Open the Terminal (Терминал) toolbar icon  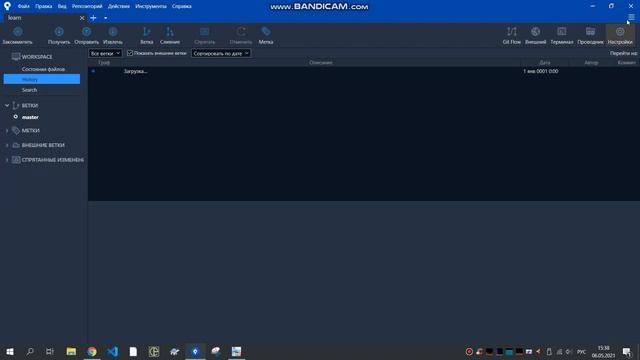point(562,36)
